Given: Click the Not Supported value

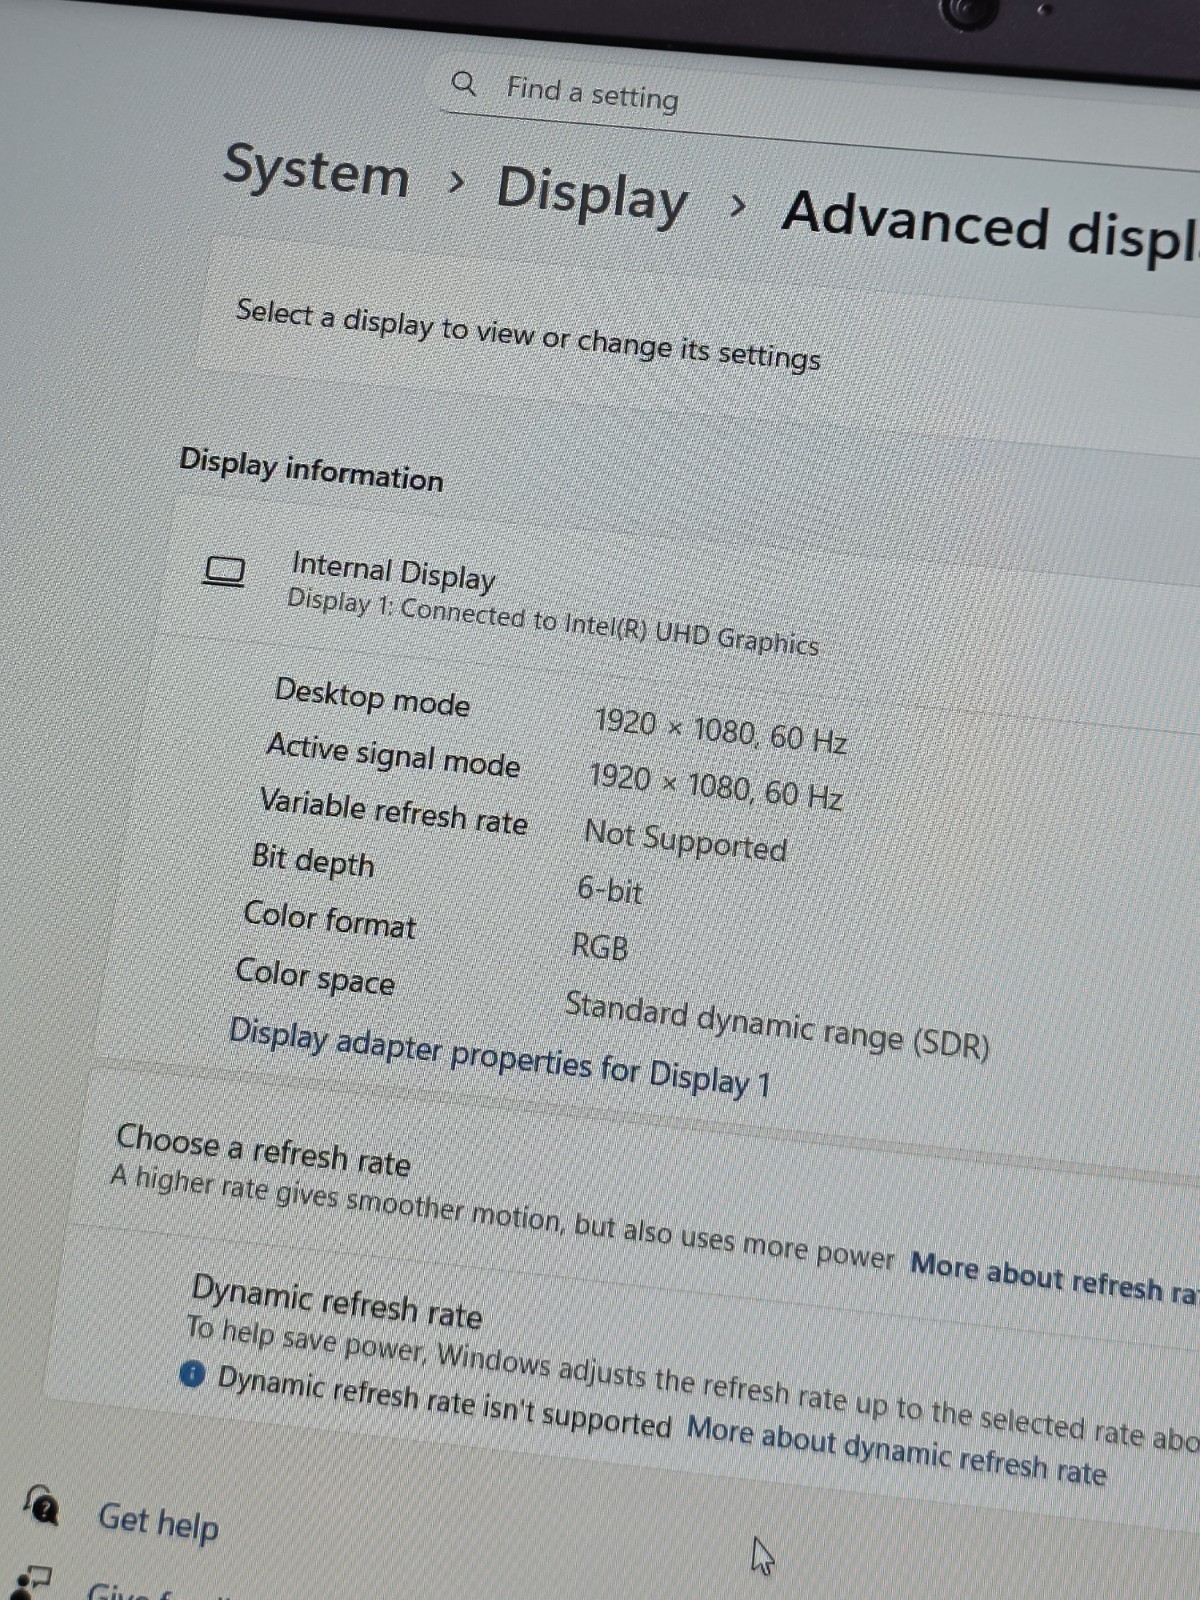Looking at the screenshot, I should [685, 841].
